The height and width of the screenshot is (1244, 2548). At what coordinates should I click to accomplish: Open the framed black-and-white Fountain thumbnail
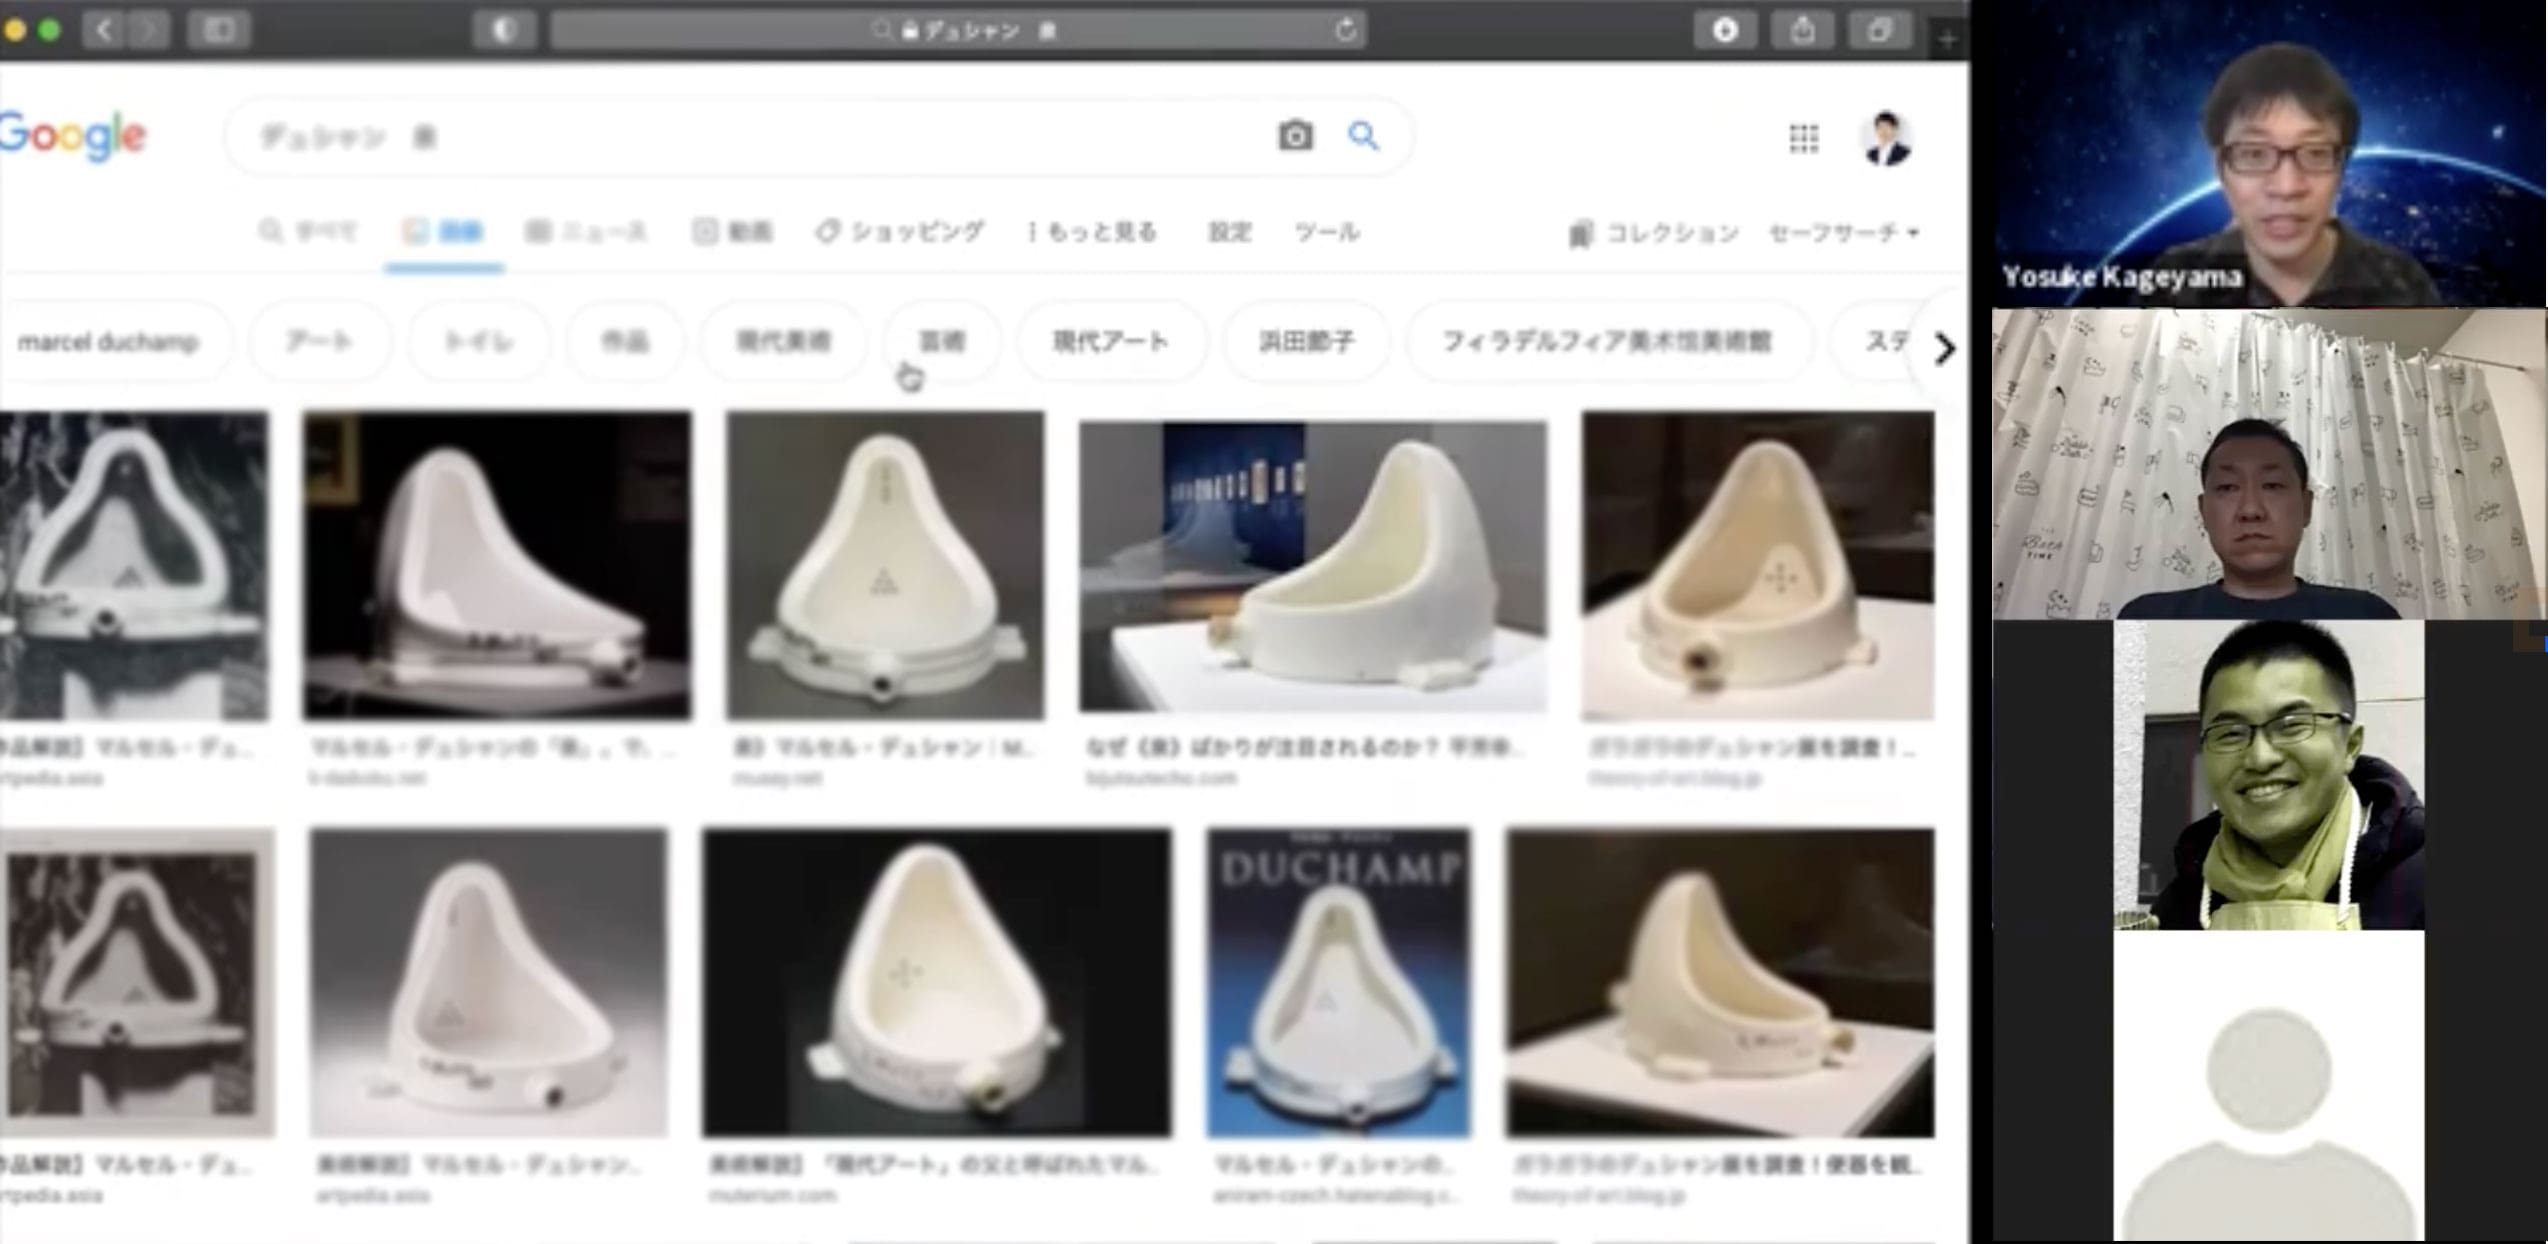(137, 982)
